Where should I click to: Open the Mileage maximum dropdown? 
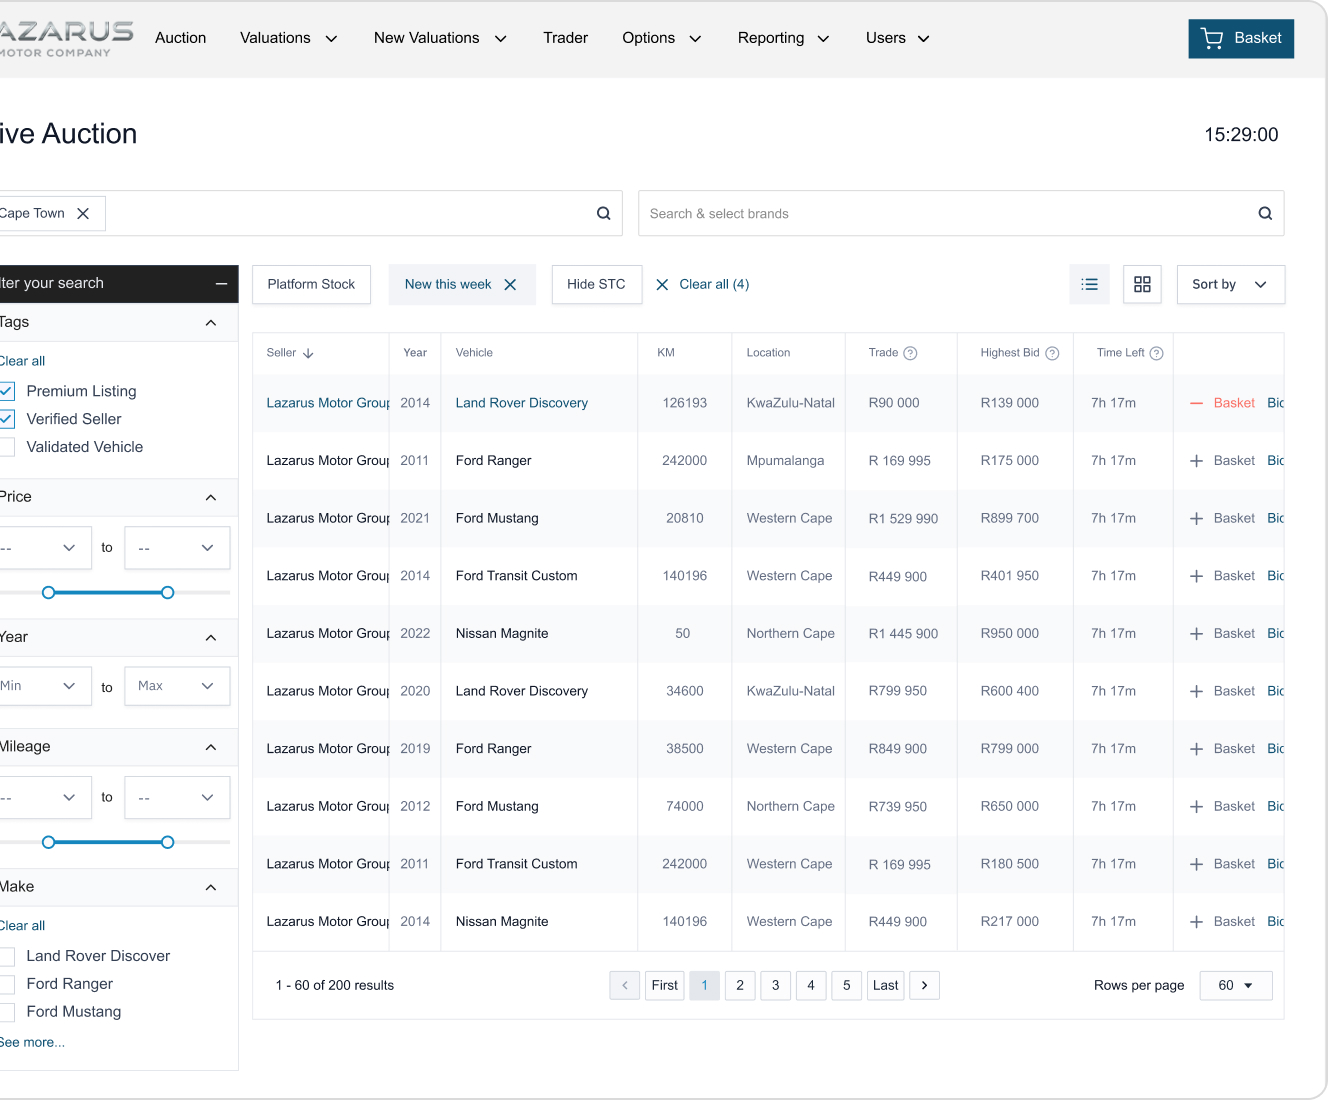pyautogui.click(x=177, y=798)
